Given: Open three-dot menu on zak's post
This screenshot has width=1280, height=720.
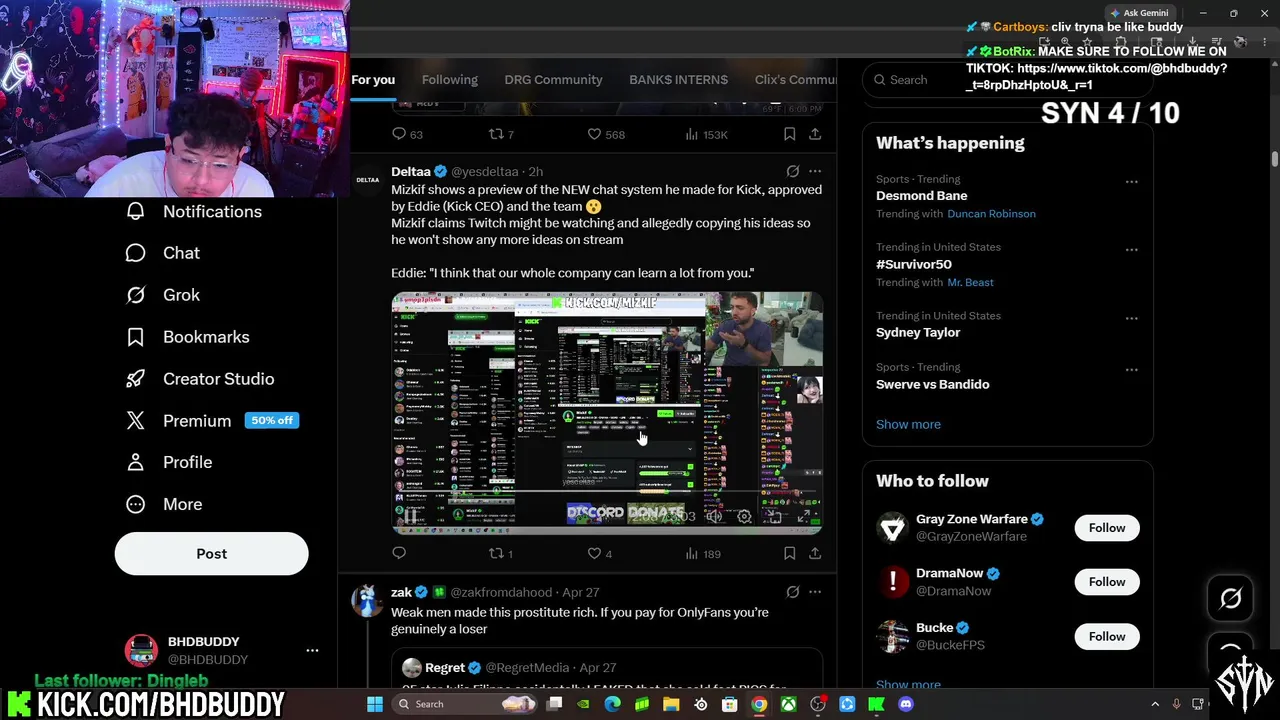Looking at the screenshot, I should 815,592.
